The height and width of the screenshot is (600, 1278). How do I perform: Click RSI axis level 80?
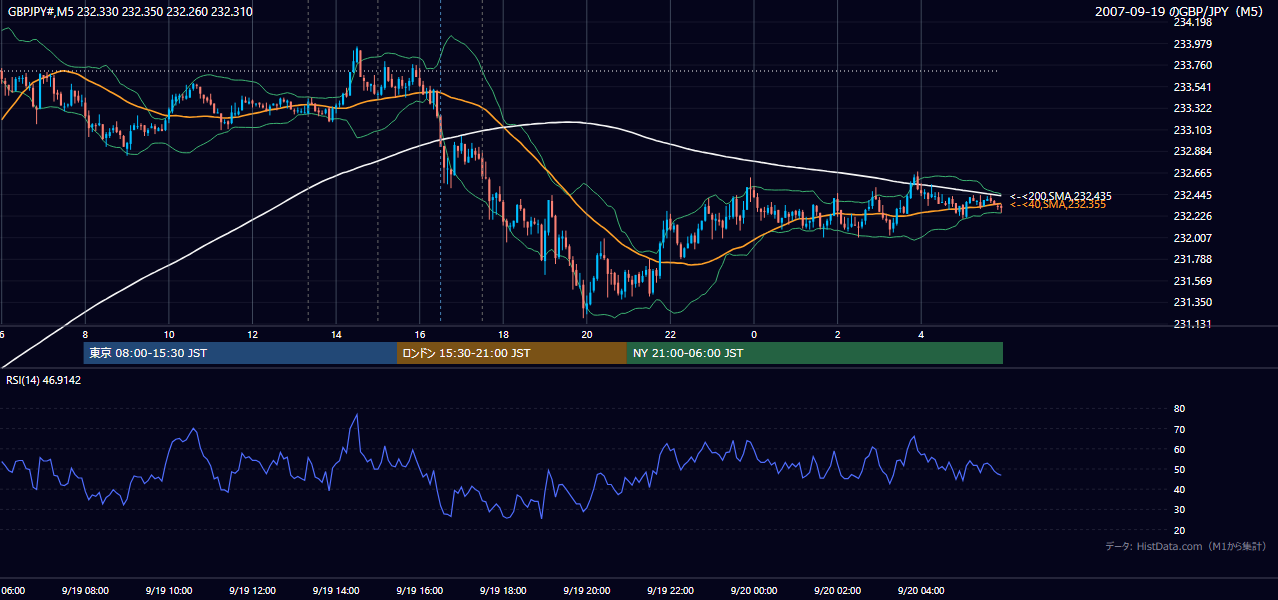point(1179,409)
